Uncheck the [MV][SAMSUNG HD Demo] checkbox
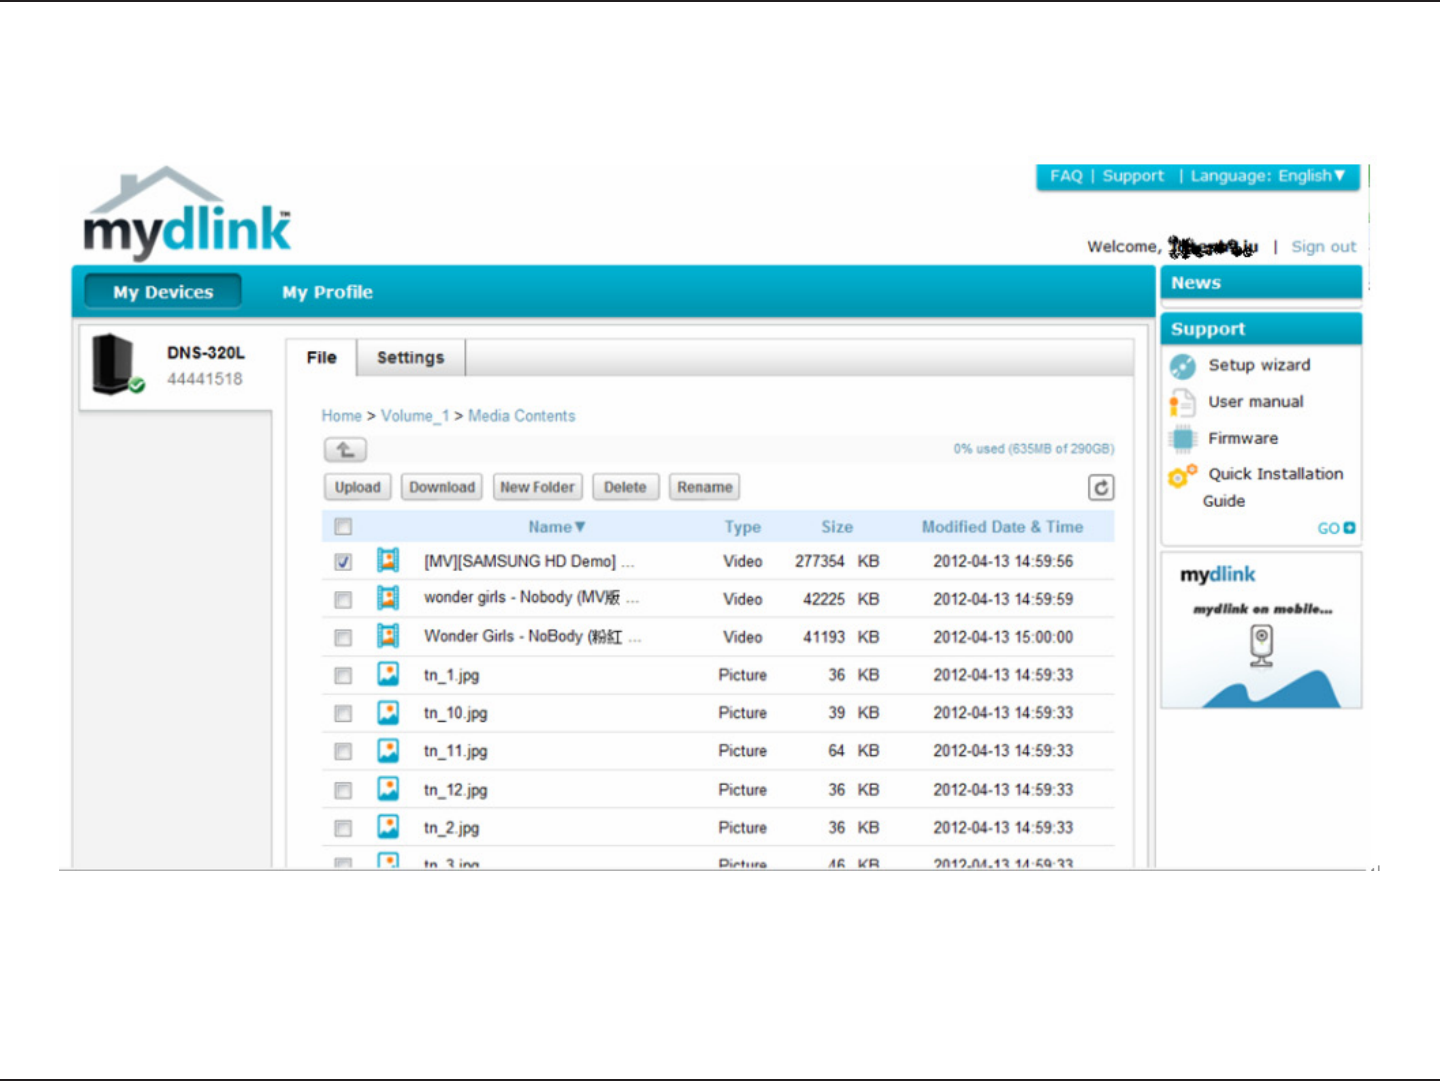 tap(343, 562)
